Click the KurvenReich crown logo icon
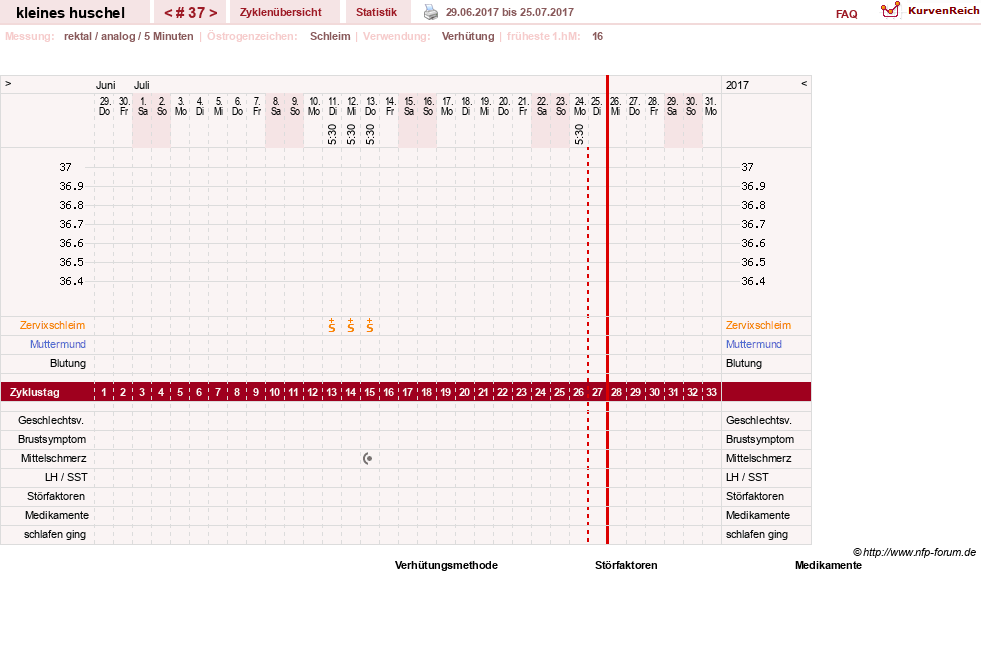This screenshot has height=664, width=981. pyautogui.click(x=890, y=10)
